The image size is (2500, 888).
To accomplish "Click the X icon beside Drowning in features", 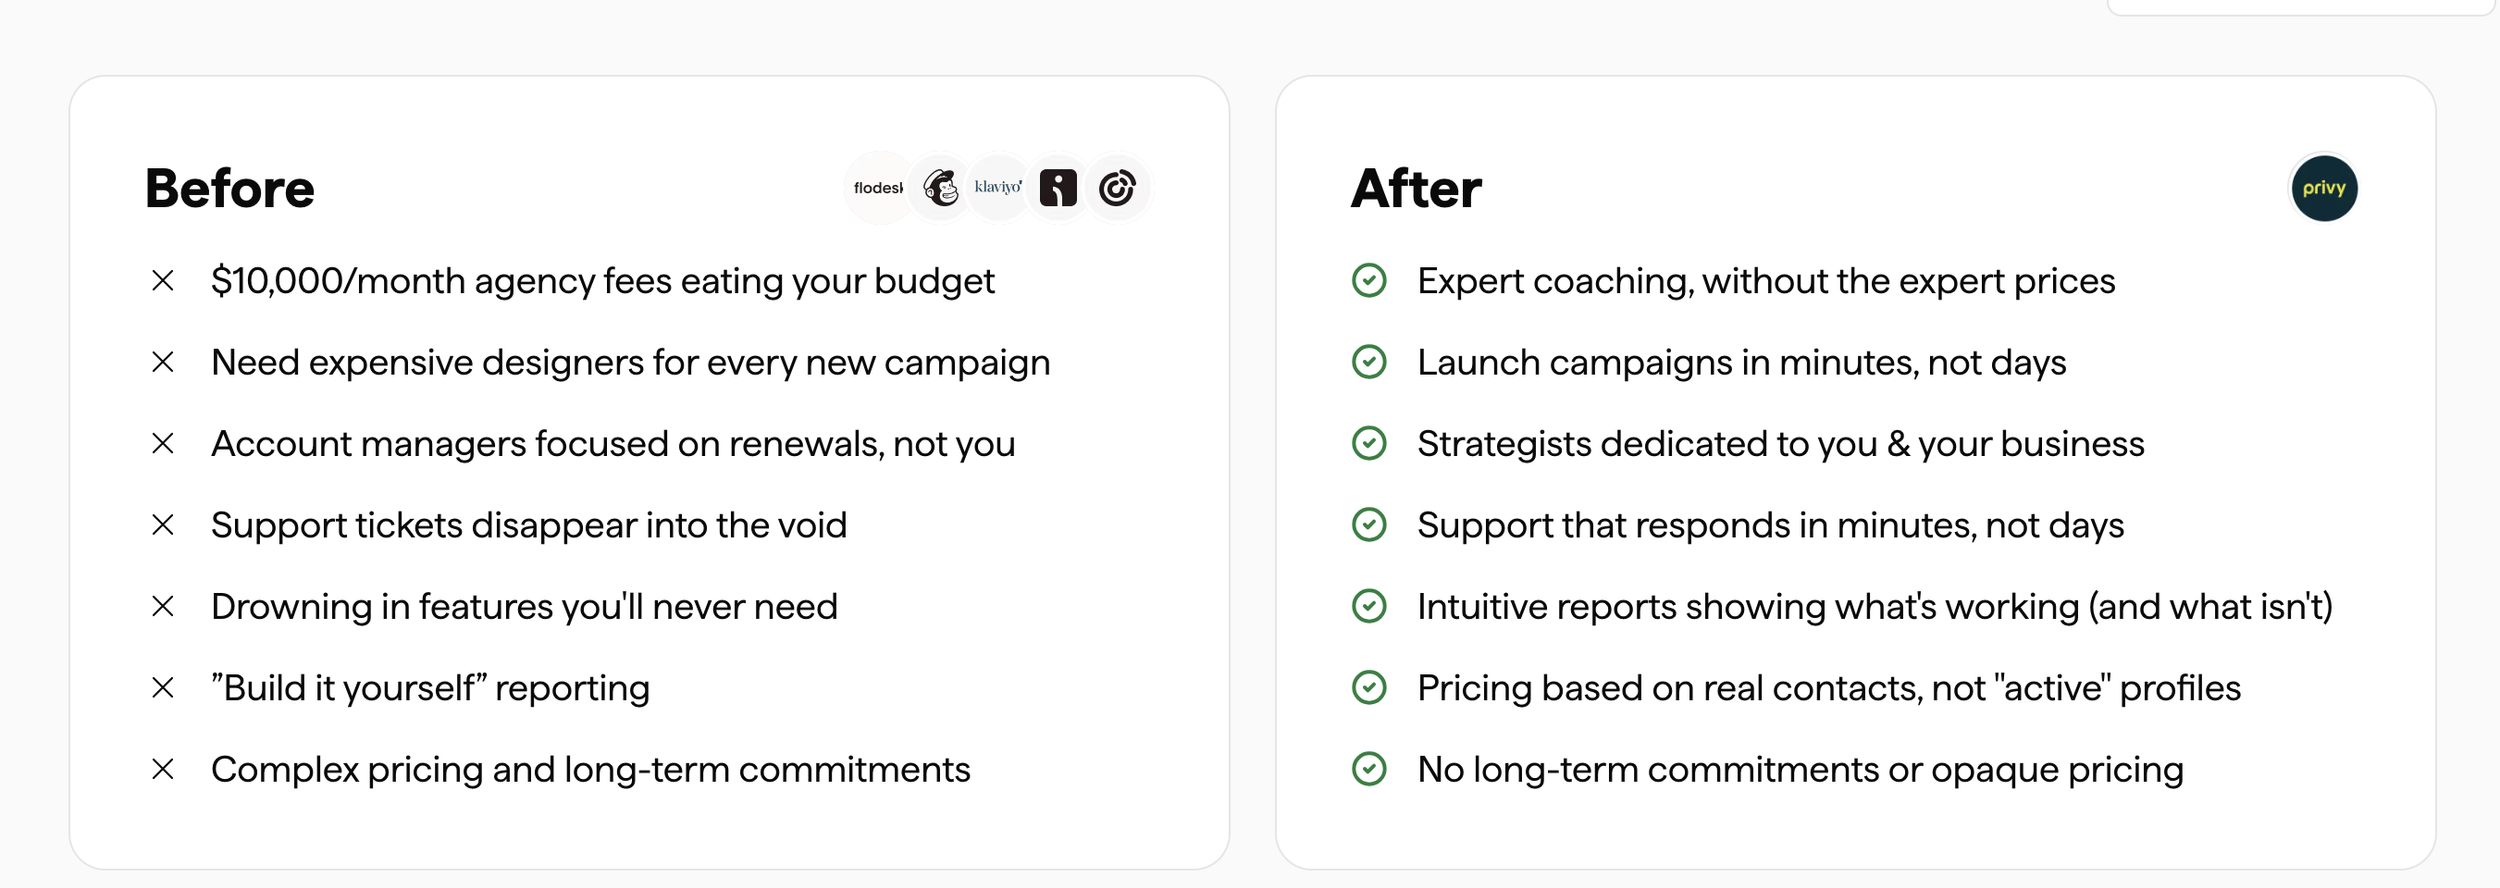I will point(163,607).
